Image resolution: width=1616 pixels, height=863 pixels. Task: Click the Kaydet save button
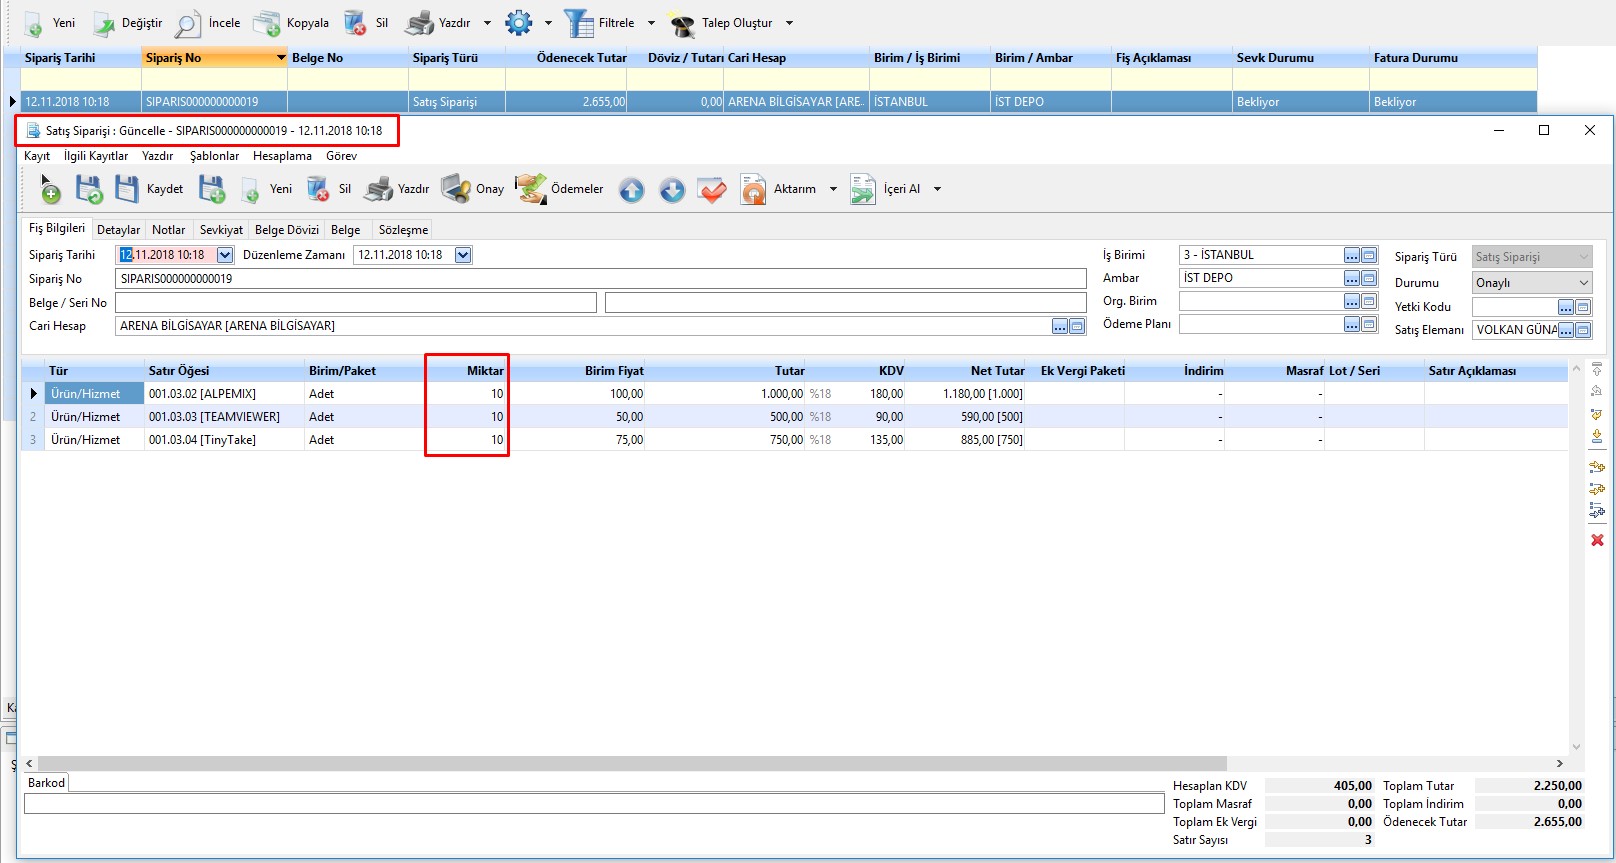[x=150, y=189]
